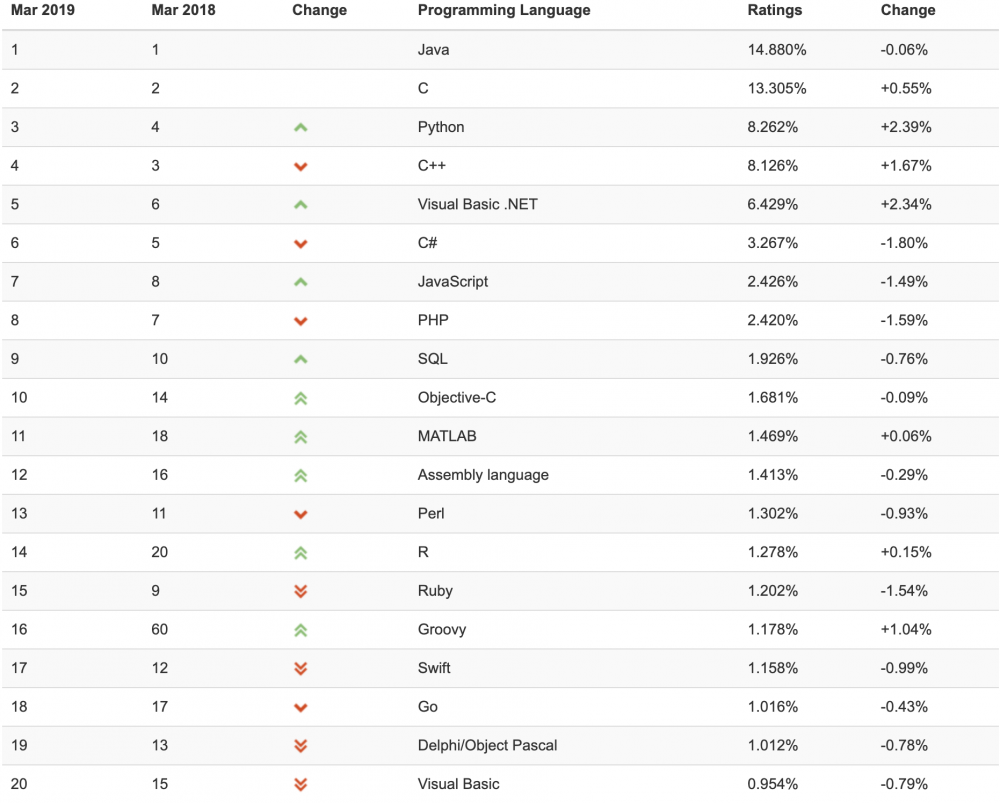Click the double down arrow beside Ruby
This screenshot has width=1000, height=803.
[x=300, y=591]
